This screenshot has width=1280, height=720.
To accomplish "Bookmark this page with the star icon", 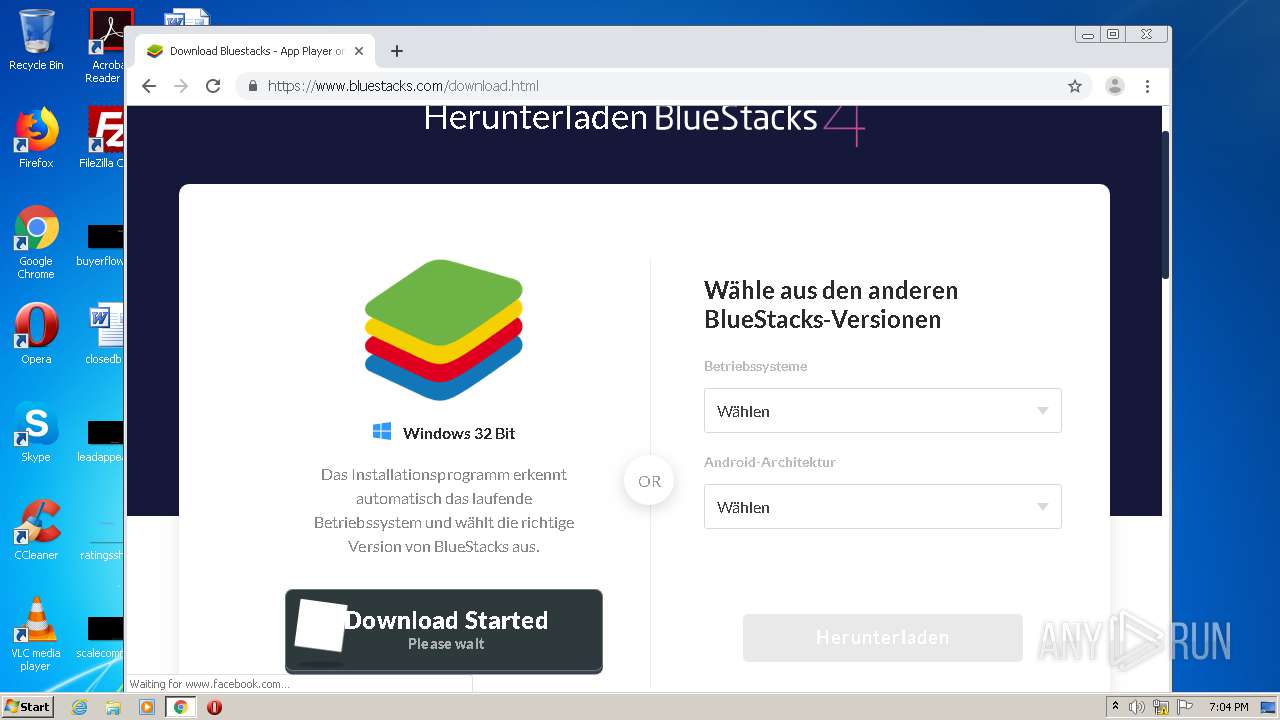I will tap(1075, 86).
